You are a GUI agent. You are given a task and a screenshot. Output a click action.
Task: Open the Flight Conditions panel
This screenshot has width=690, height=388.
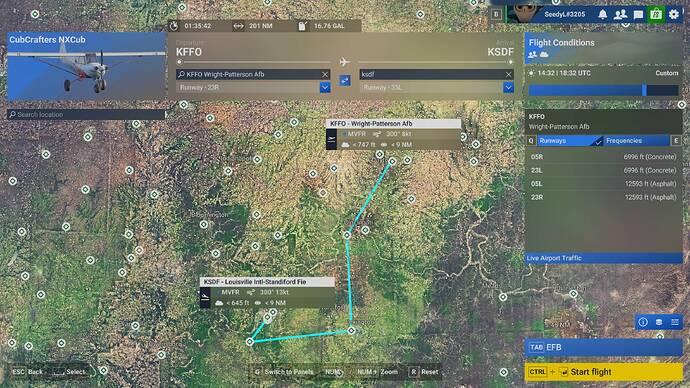click(x=603, y=48)
